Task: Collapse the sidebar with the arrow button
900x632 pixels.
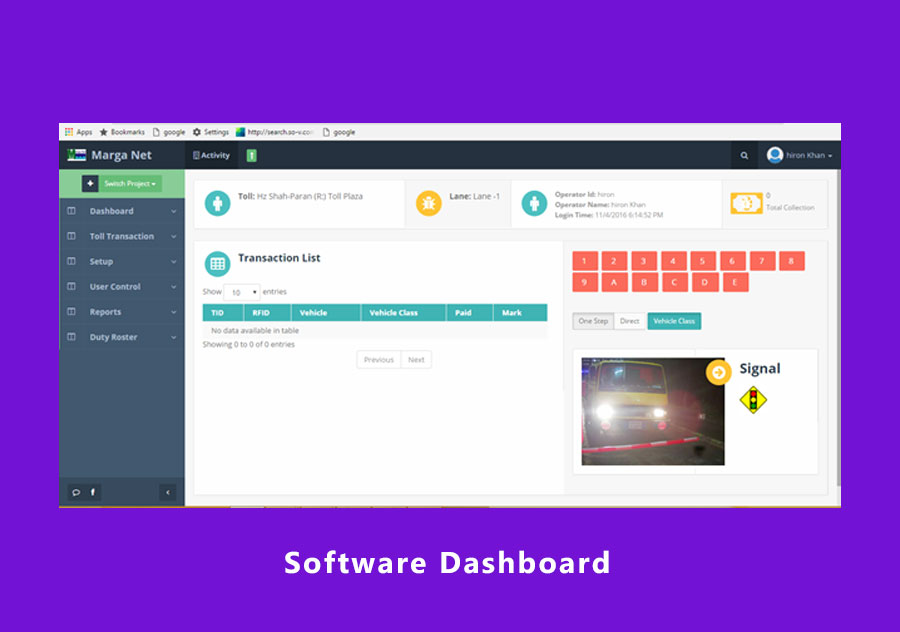Action: 168,492
